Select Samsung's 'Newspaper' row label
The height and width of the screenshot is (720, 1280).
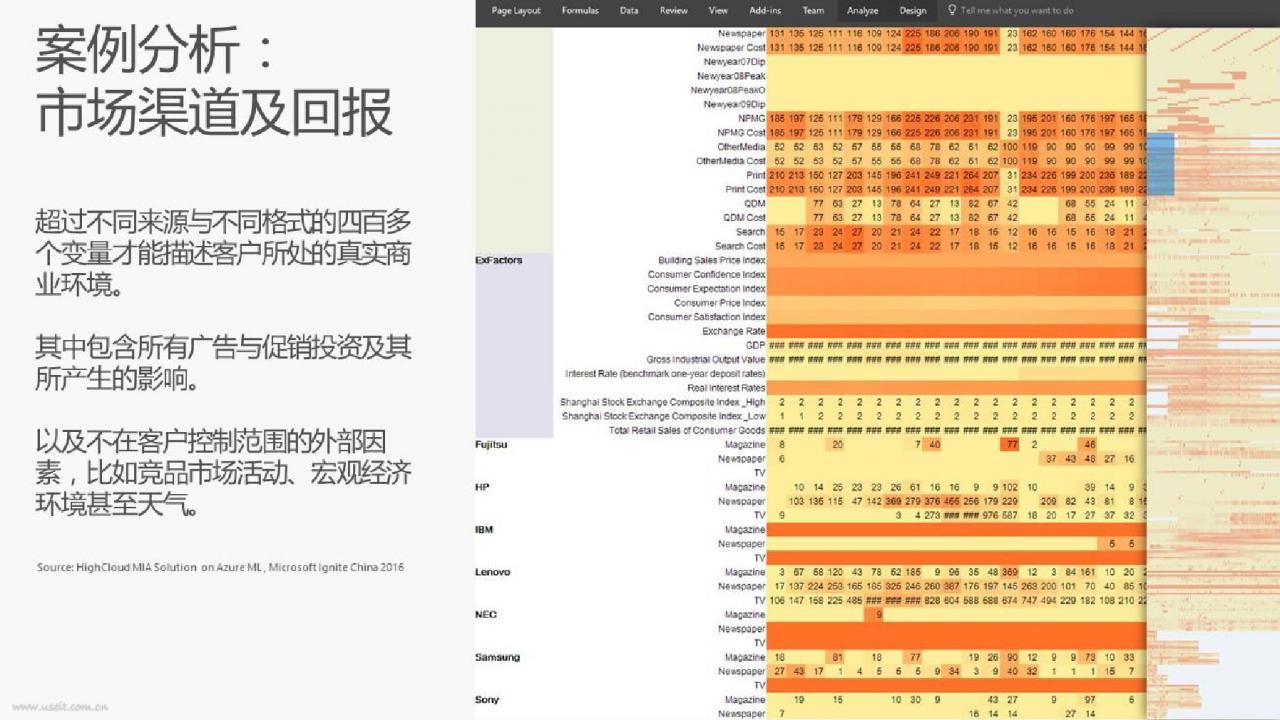pyautogui.click(x=741, y=671)
